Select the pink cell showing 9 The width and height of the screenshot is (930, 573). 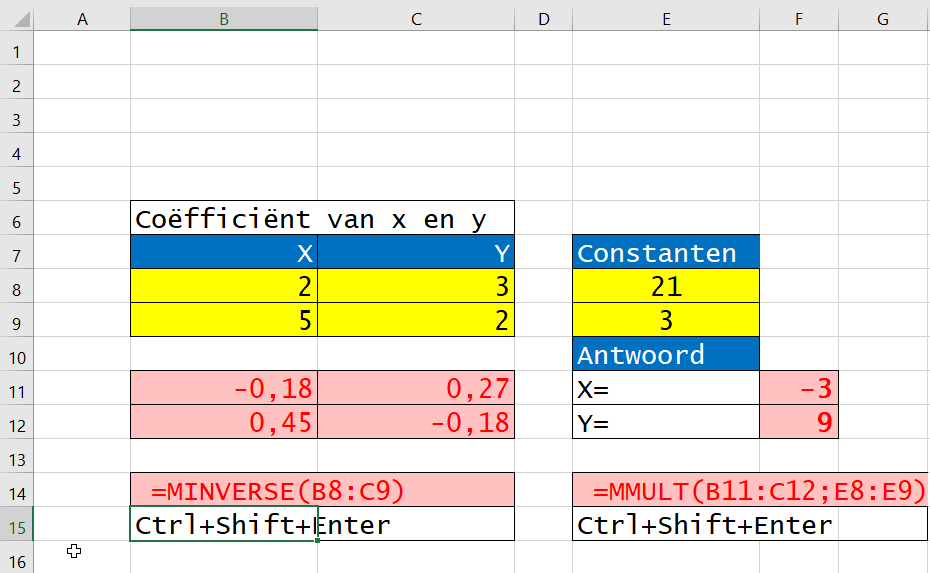[x=798, y=422]
